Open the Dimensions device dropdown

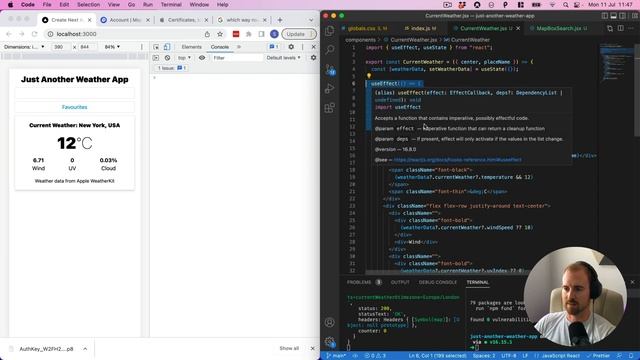point(24,47)
